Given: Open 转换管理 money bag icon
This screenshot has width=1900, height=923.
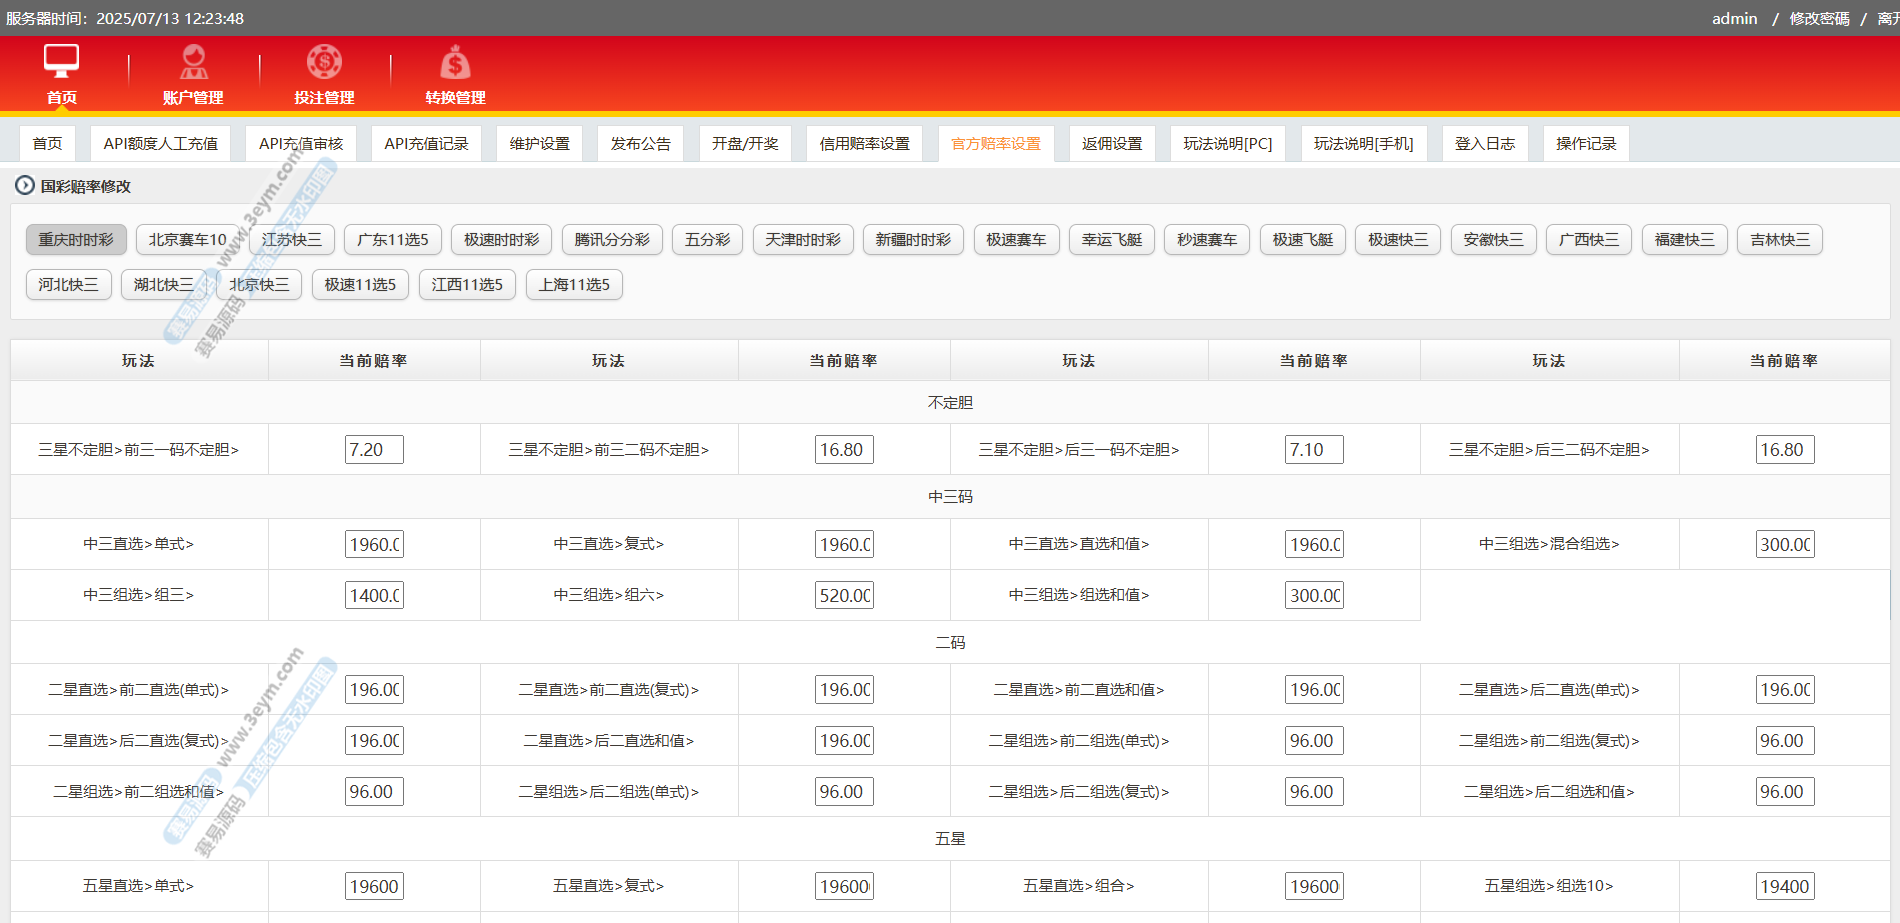Looking at the screenshot, I should (455, 63).
